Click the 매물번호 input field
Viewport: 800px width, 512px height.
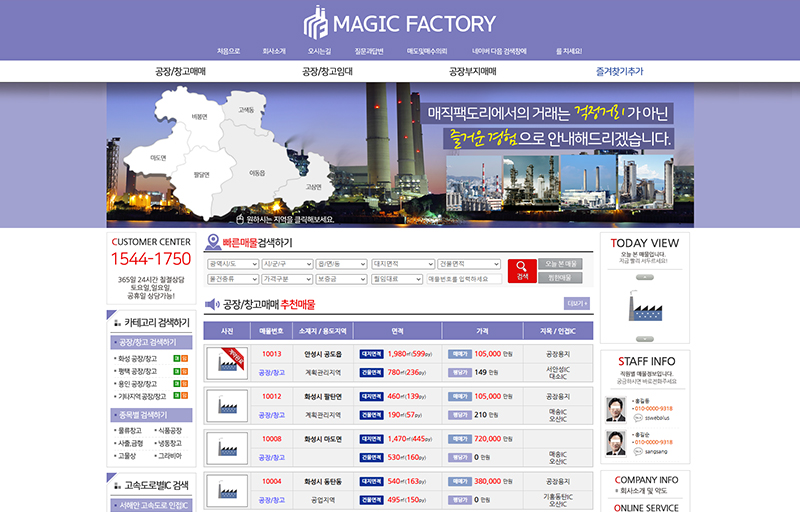pos(464,279)
